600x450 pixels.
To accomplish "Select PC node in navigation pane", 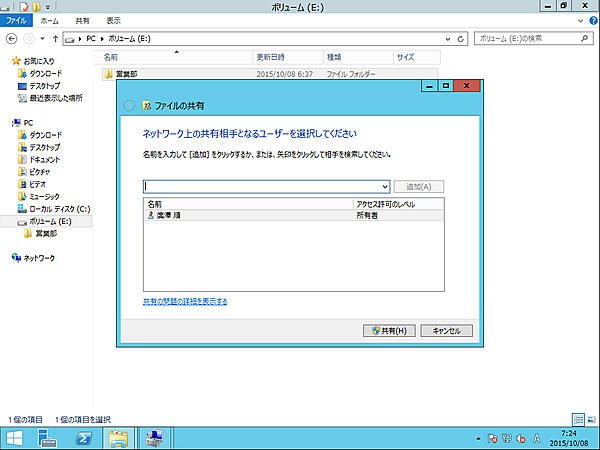I will (x=23, y=123).
